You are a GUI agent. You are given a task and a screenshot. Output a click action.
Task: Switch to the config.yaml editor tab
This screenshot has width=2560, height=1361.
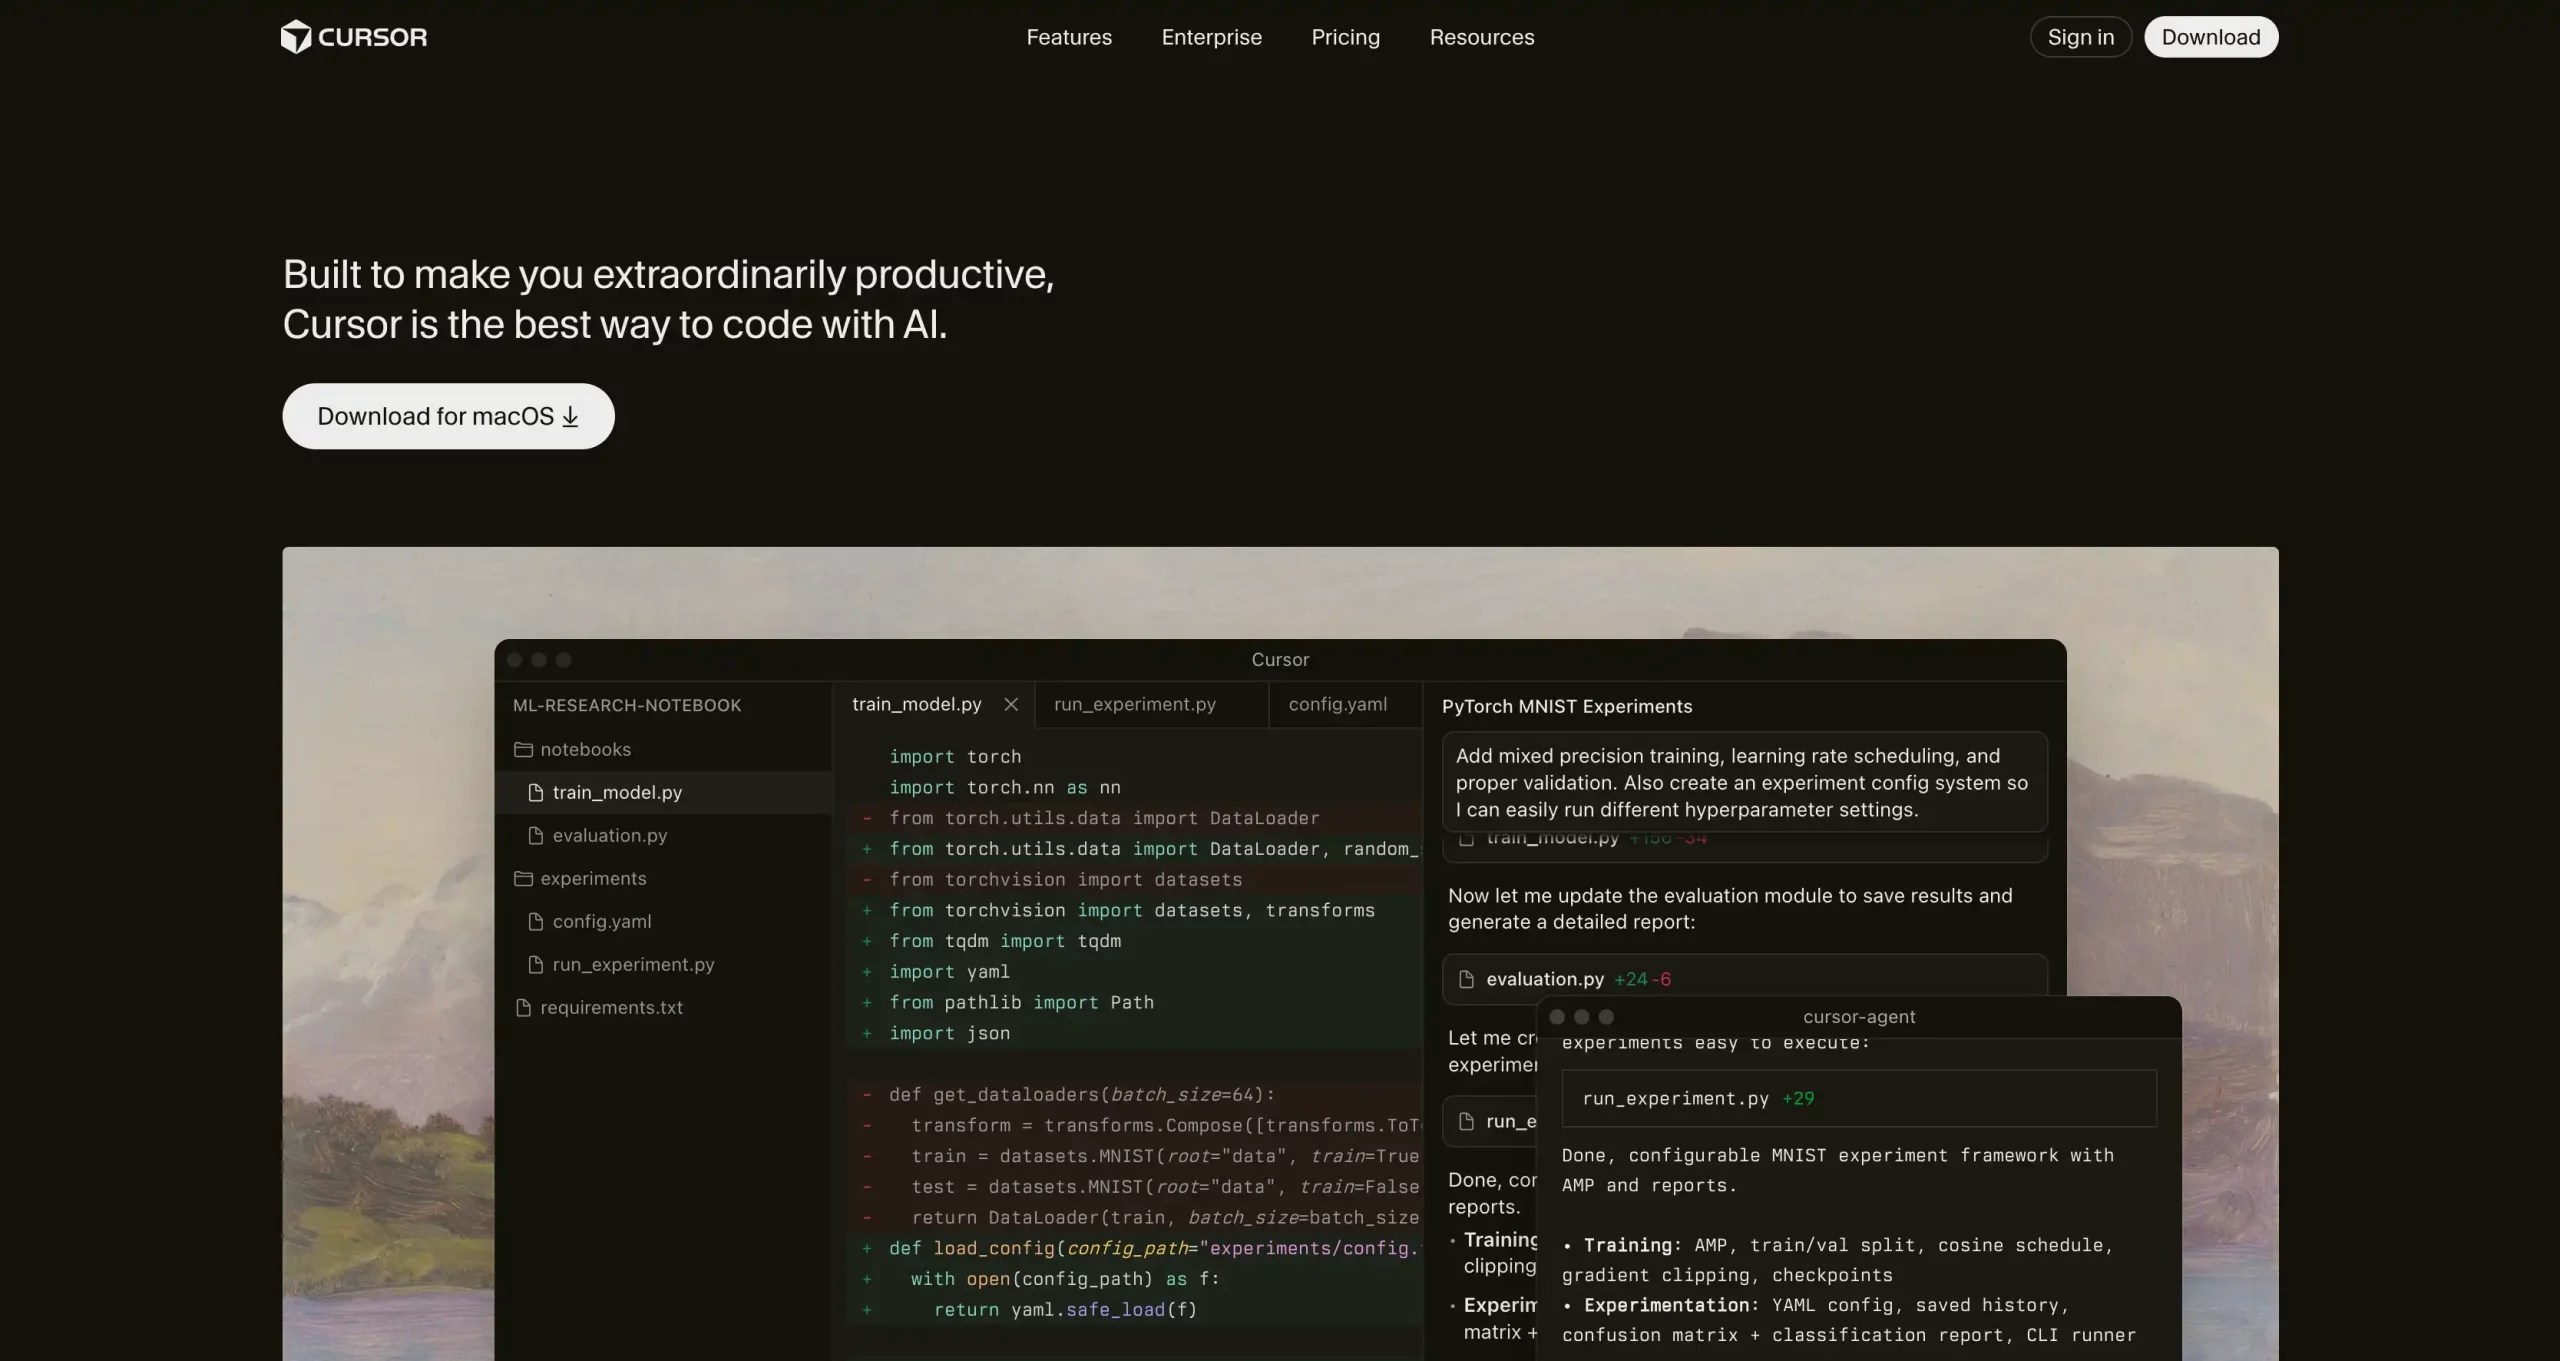point(1337,704)
